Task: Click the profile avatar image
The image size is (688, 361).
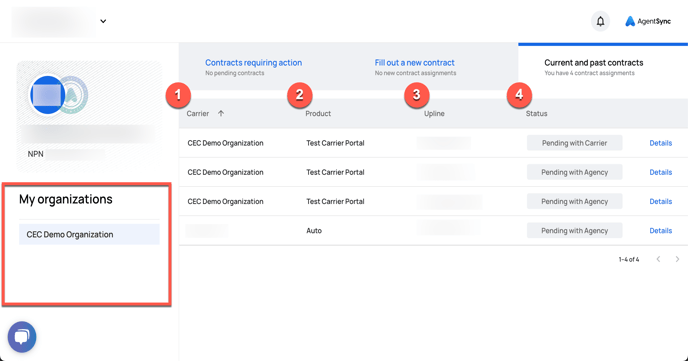Action: click(48, 95)
